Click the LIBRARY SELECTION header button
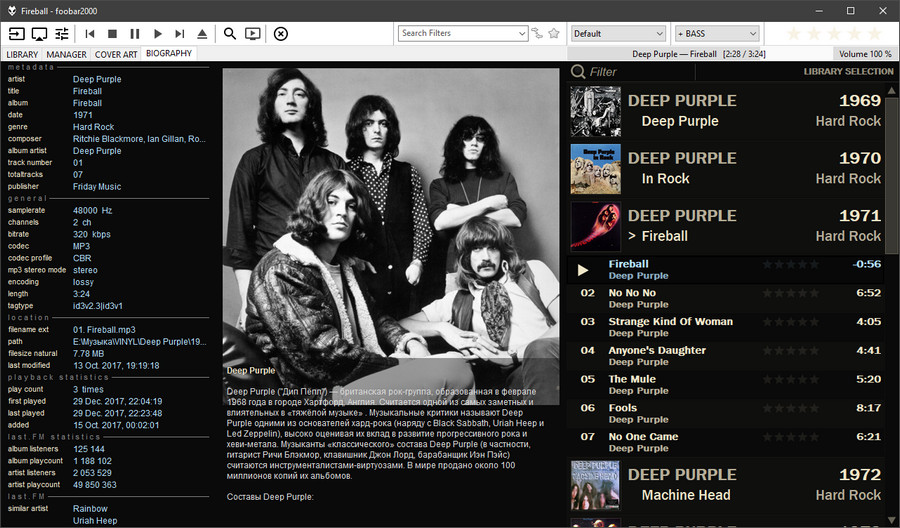This screenshot has width=900, height=528. (x=848, y=72)
